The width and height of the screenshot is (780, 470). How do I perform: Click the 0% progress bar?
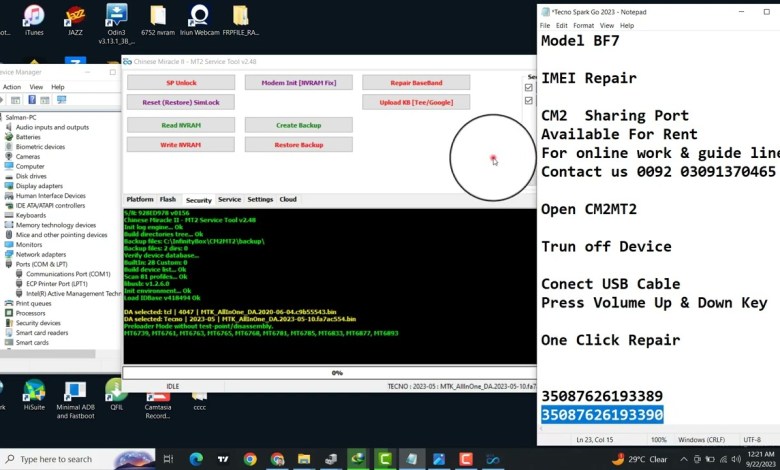point(337,373)
